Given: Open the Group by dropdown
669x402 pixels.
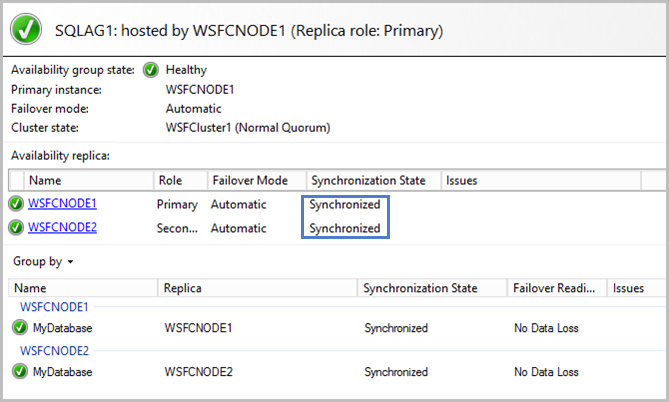Looking at the screenshot, I should pyautogui.click(x=43, y=261).
